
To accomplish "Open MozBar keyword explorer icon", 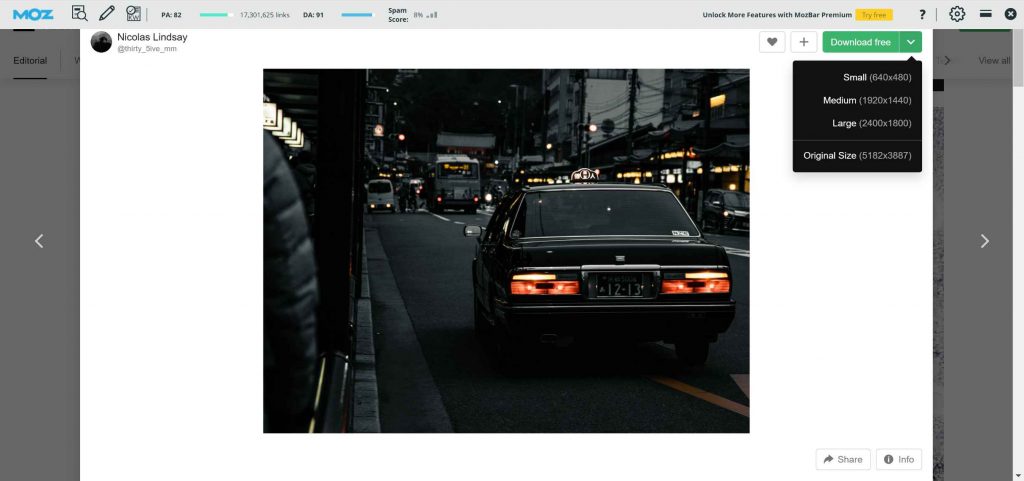I will (x=134, y=14).
